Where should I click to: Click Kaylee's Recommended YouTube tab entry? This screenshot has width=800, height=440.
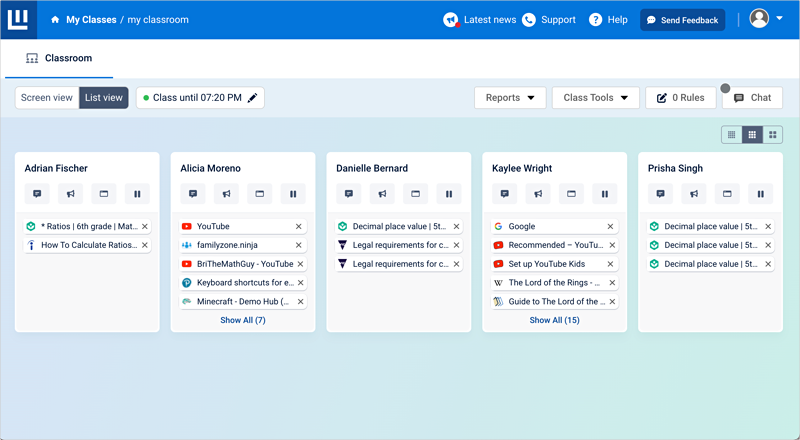(x=555, y=245)
